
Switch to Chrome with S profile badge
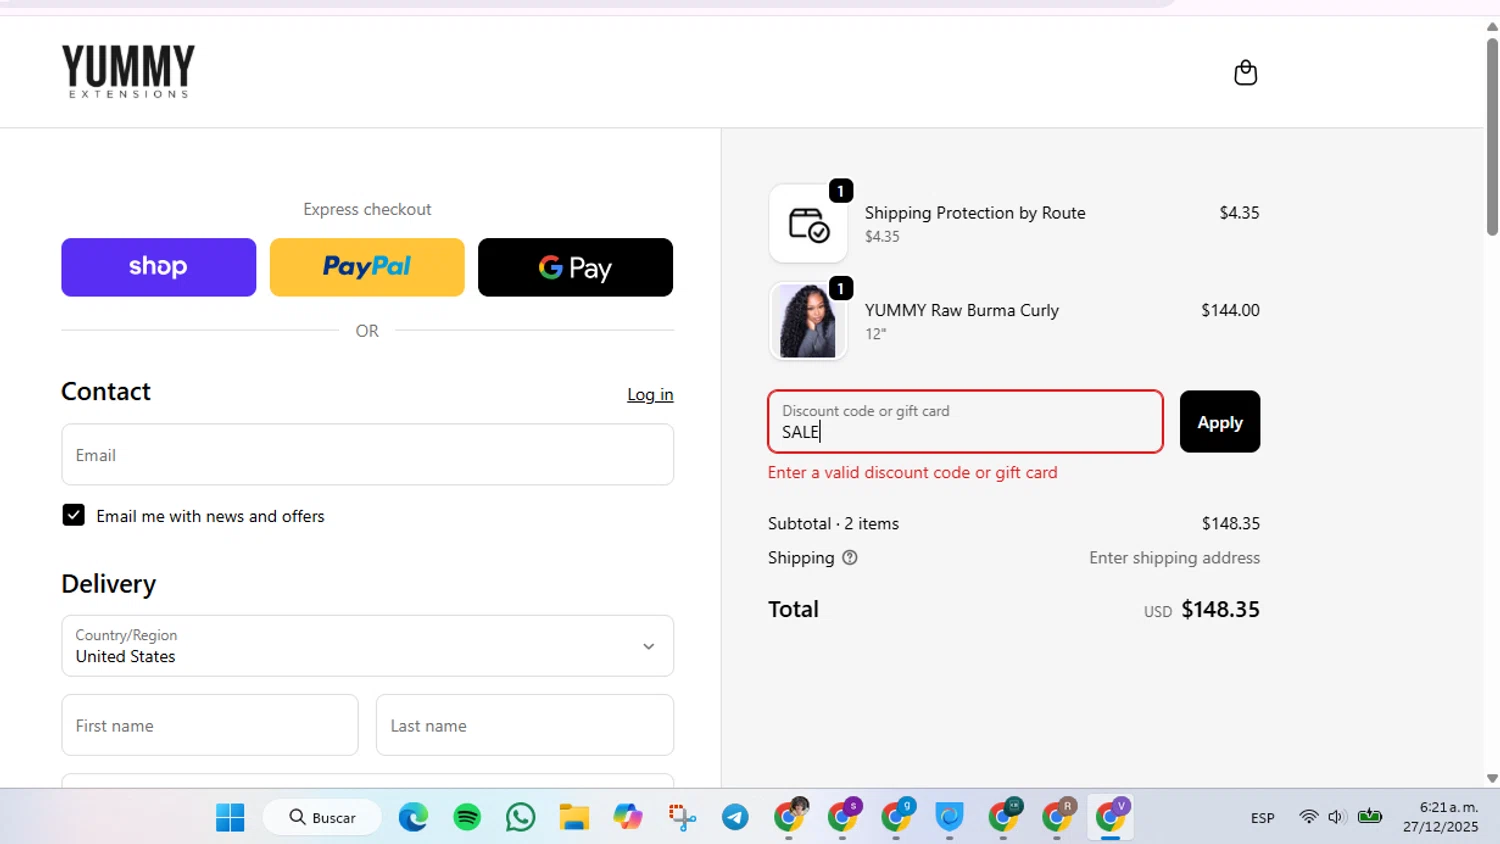point(843,817)
